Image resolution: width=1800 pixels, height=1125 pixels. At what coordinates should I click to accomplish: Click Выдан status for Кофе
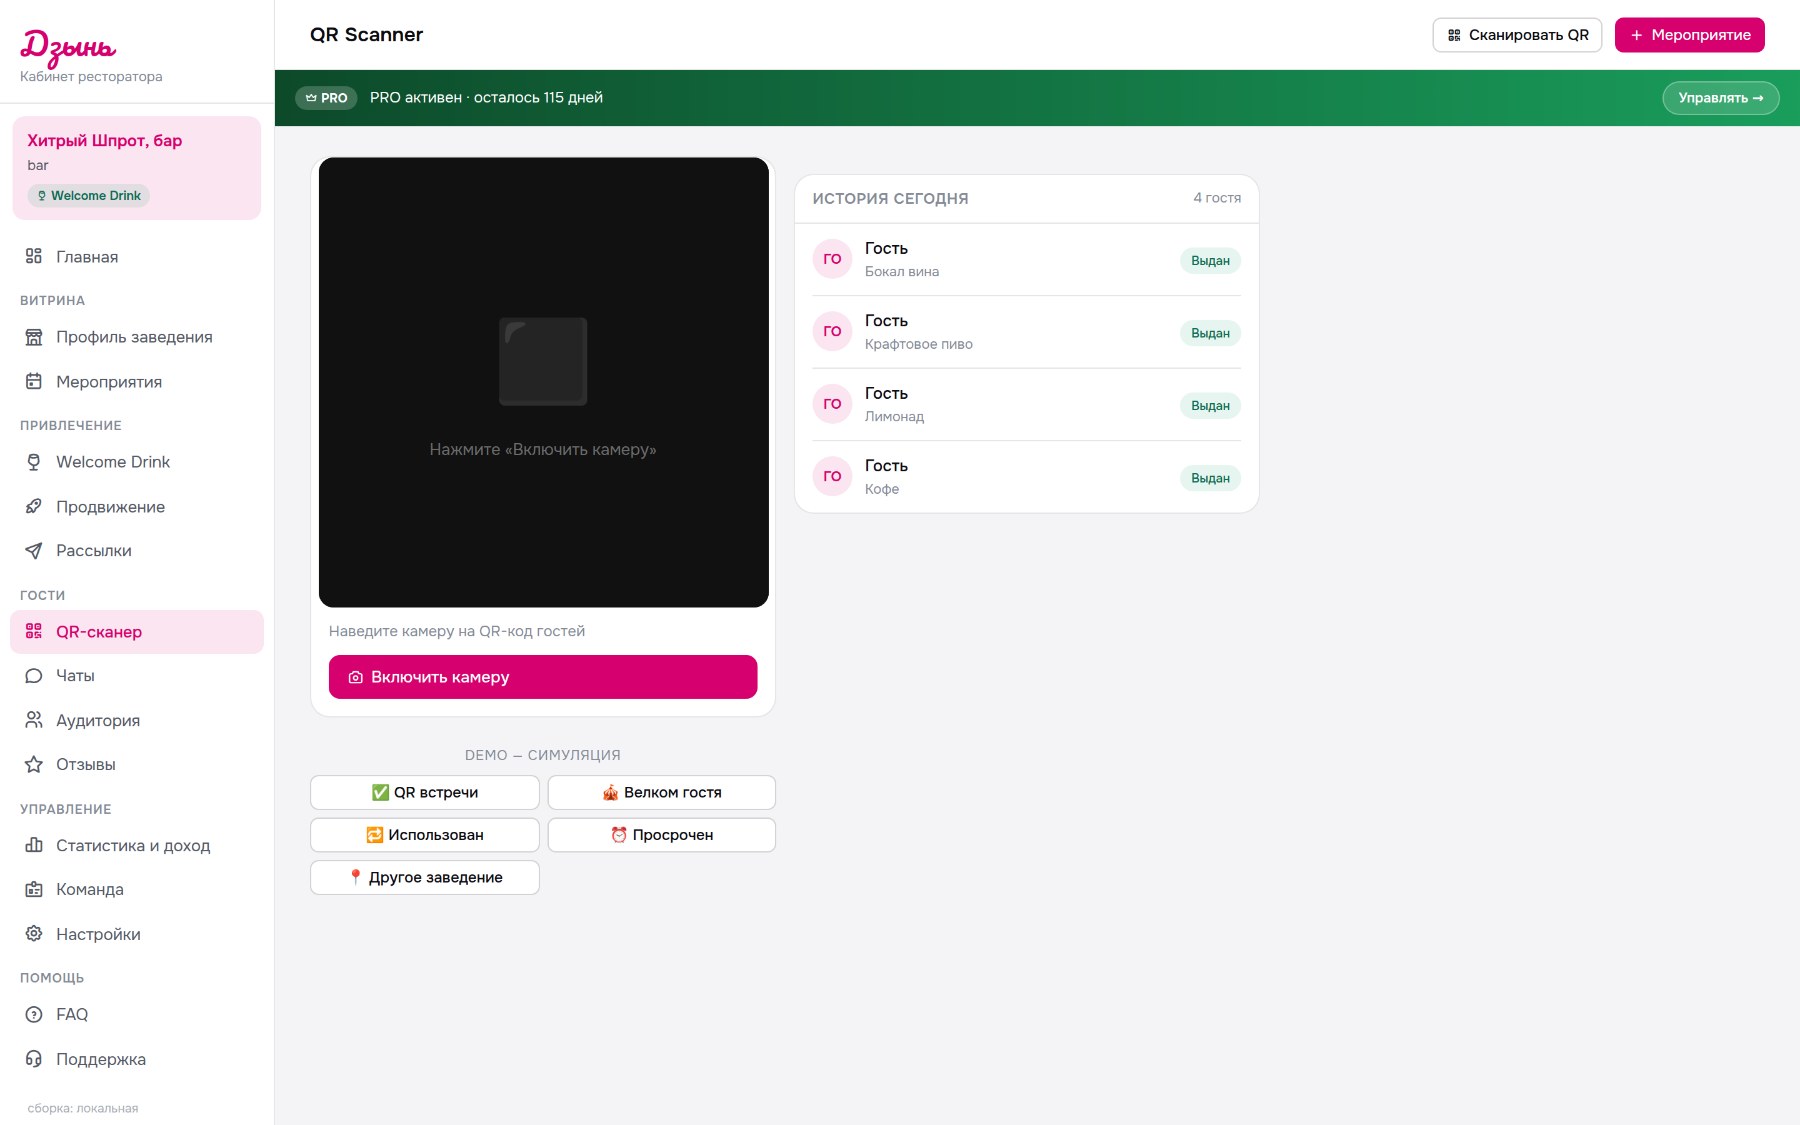[x=1210, y=478]
